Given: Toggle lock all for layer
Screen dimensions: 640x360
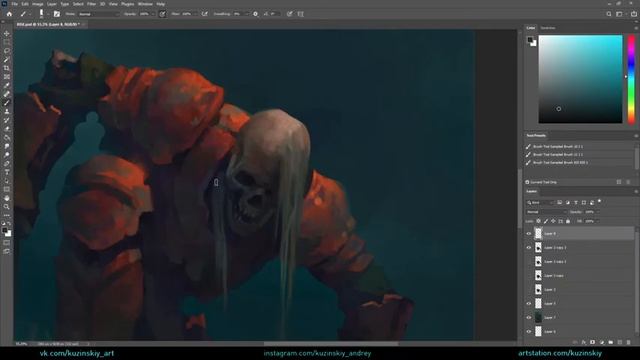Looking at the screenshot, I should (568, 221).
